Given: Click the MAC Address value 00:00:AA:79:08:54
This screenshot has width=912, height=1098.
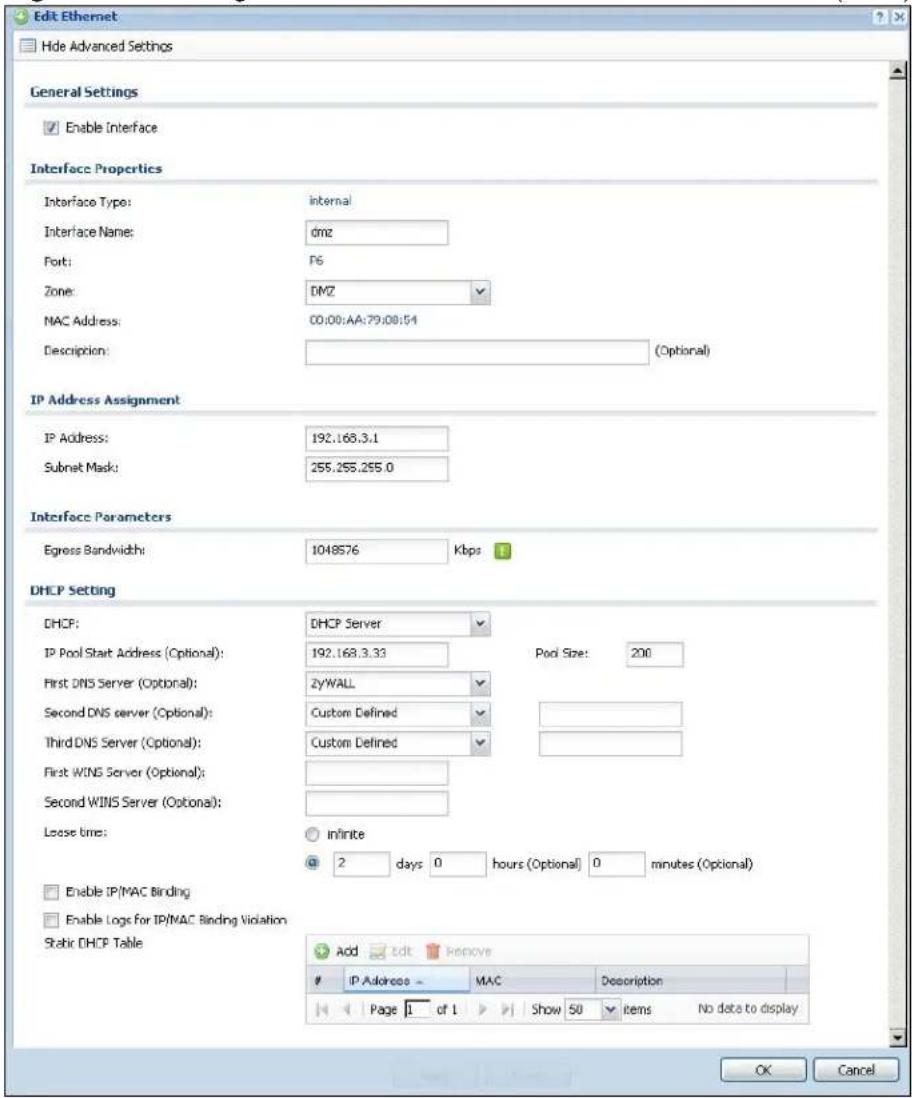Looking at the screenshot, I should (364, 321).
